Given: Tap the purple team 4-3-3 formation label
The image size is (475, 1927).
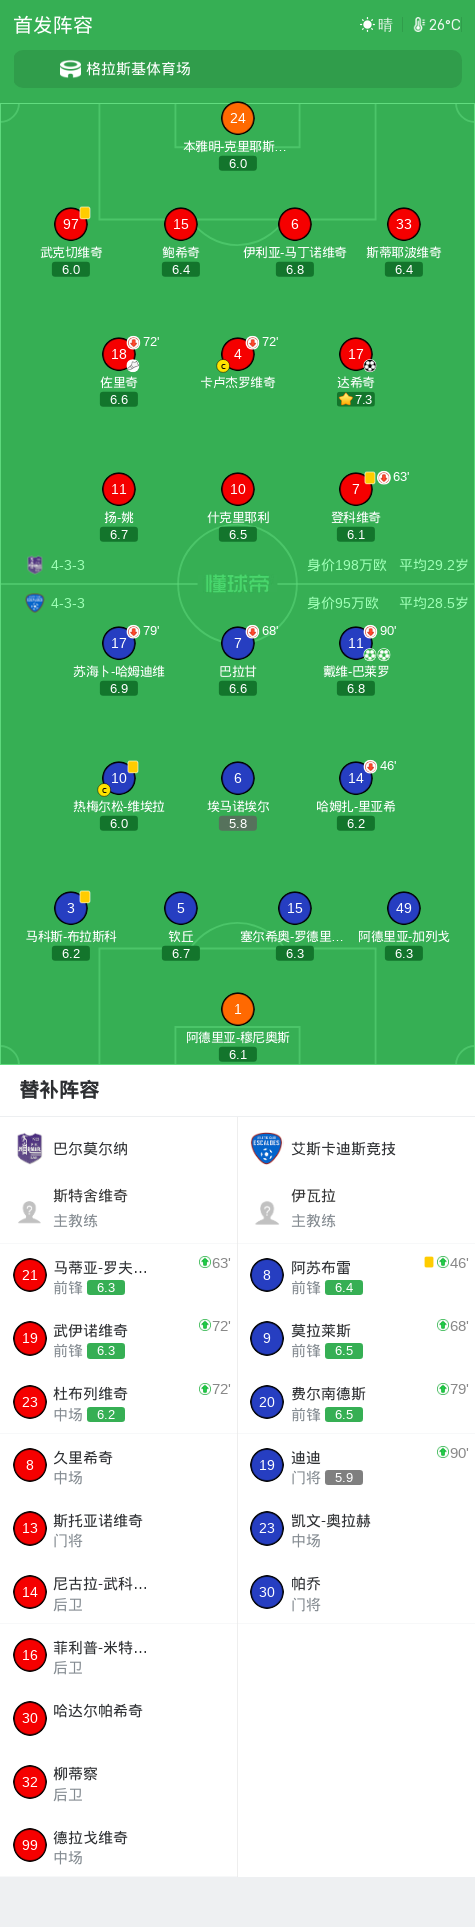Looking at the screenshot, I should point(68,565).
